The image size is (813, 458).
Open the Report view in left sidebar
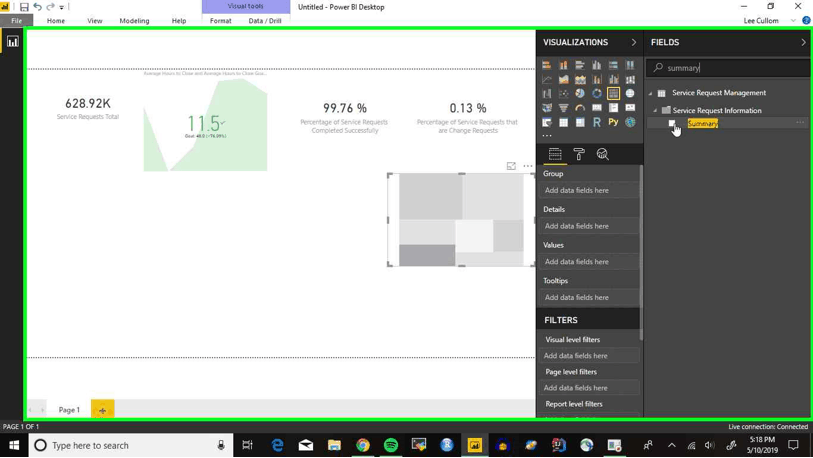[x=12, y=41]
